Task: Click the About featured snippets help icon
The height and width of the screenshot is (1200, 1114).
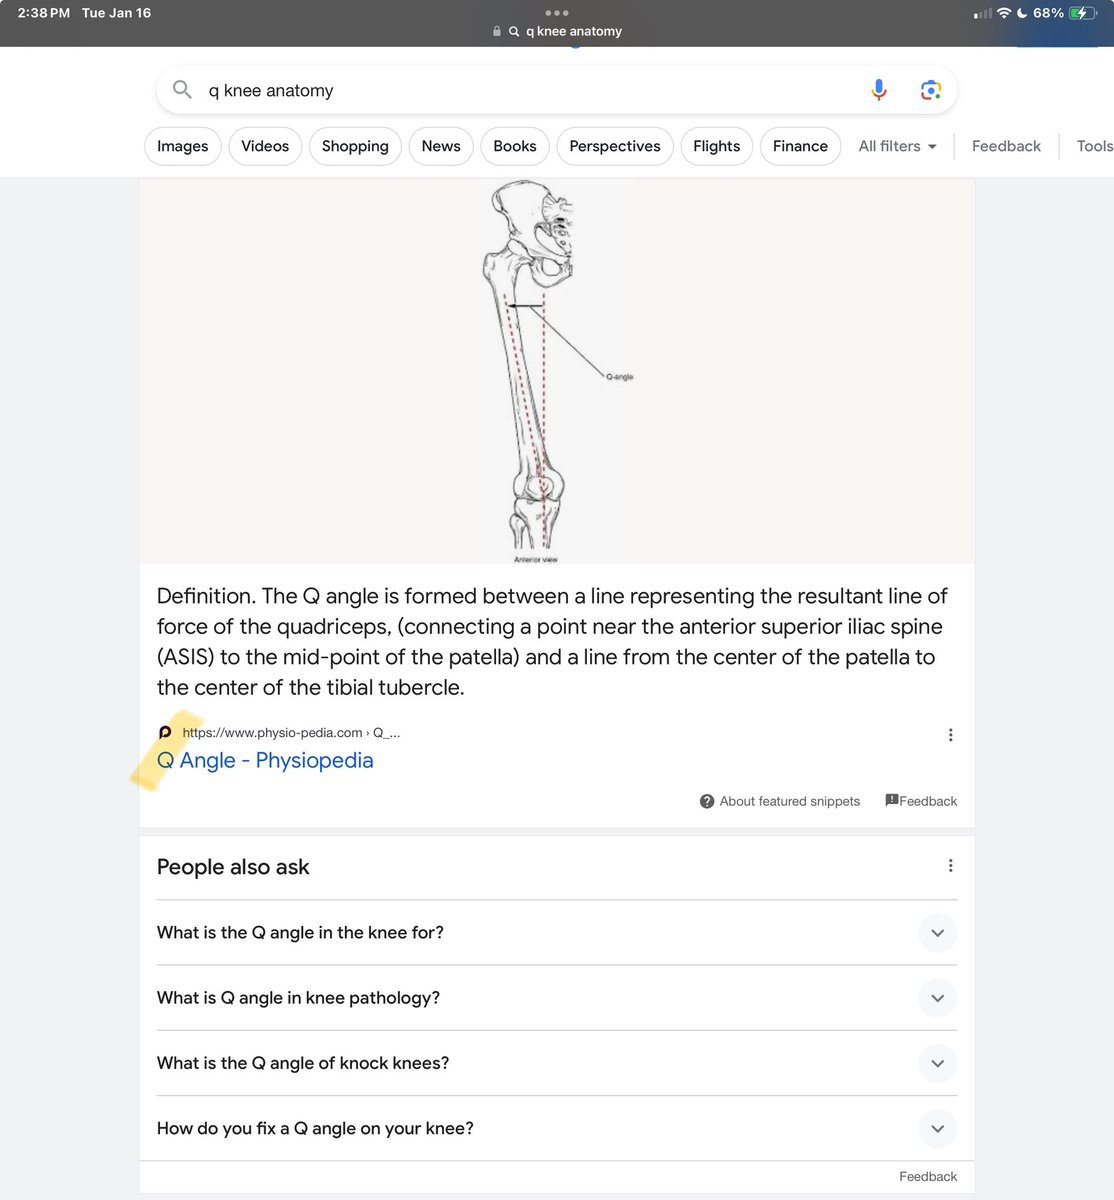Action: tap(707, 801)
